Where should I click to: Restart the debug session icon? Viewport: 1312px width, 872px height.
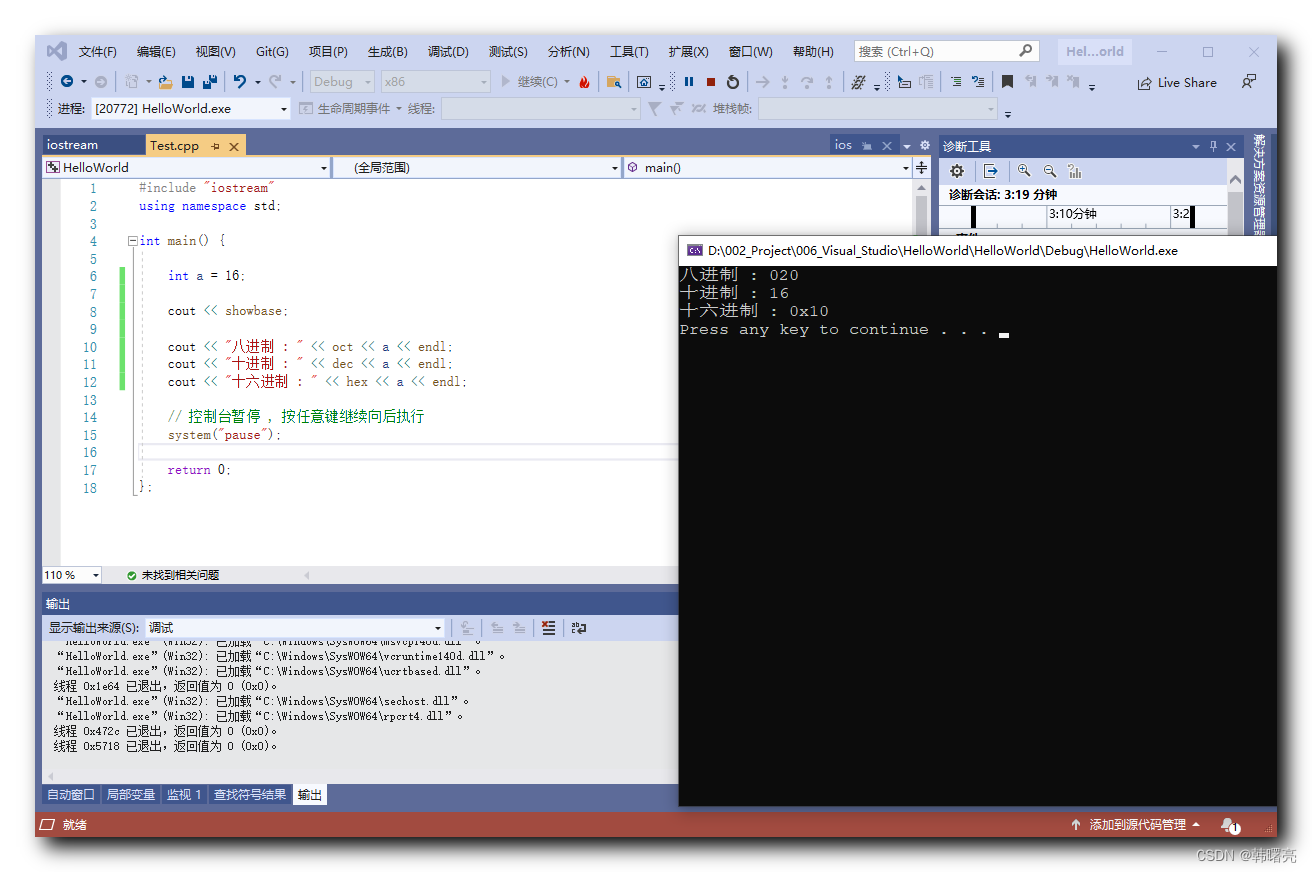point(735,83)
